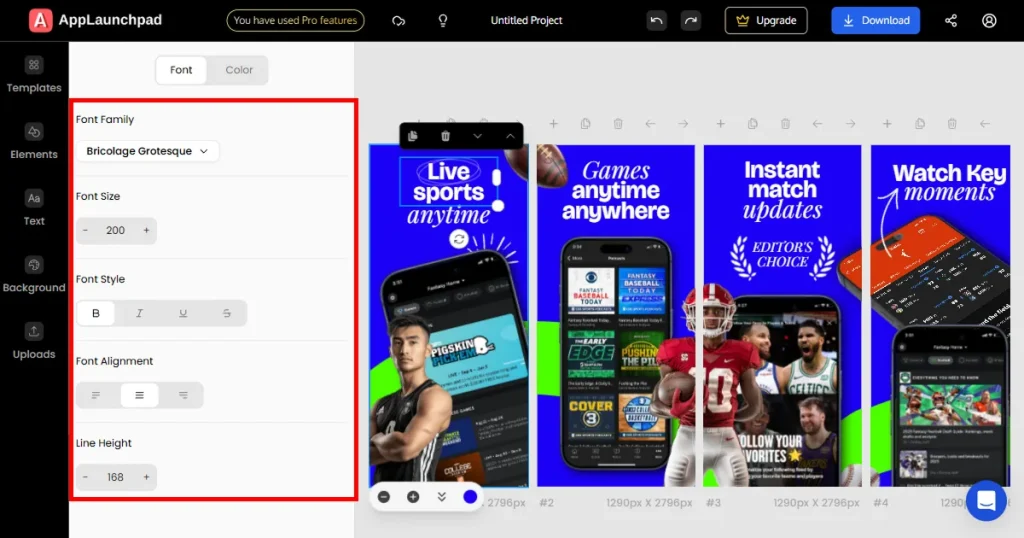Copy screenshot #2 using its duplicate icon
The image size is (1024, 538).
pos(585,123)
